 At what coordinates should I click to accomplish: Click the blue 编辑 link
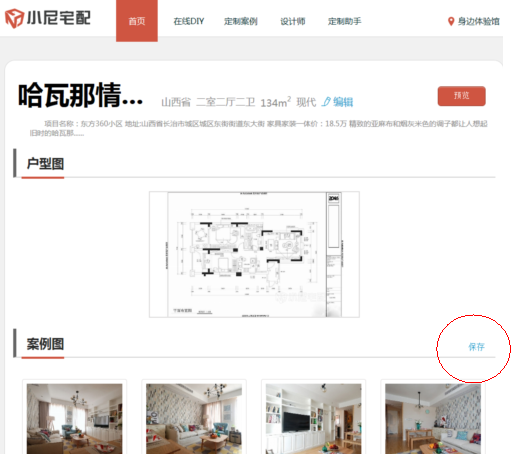click(x=343, y=102)
